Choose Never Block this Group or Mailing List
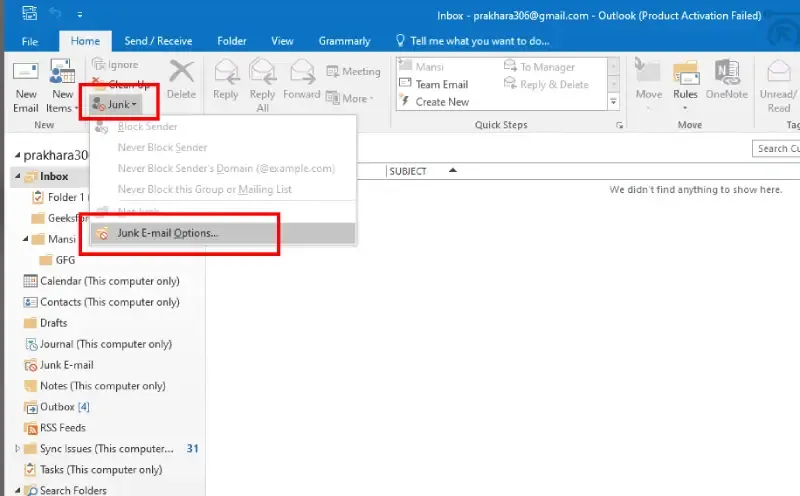The width and height of the screenshot is (800, 496). click(223, 189)
